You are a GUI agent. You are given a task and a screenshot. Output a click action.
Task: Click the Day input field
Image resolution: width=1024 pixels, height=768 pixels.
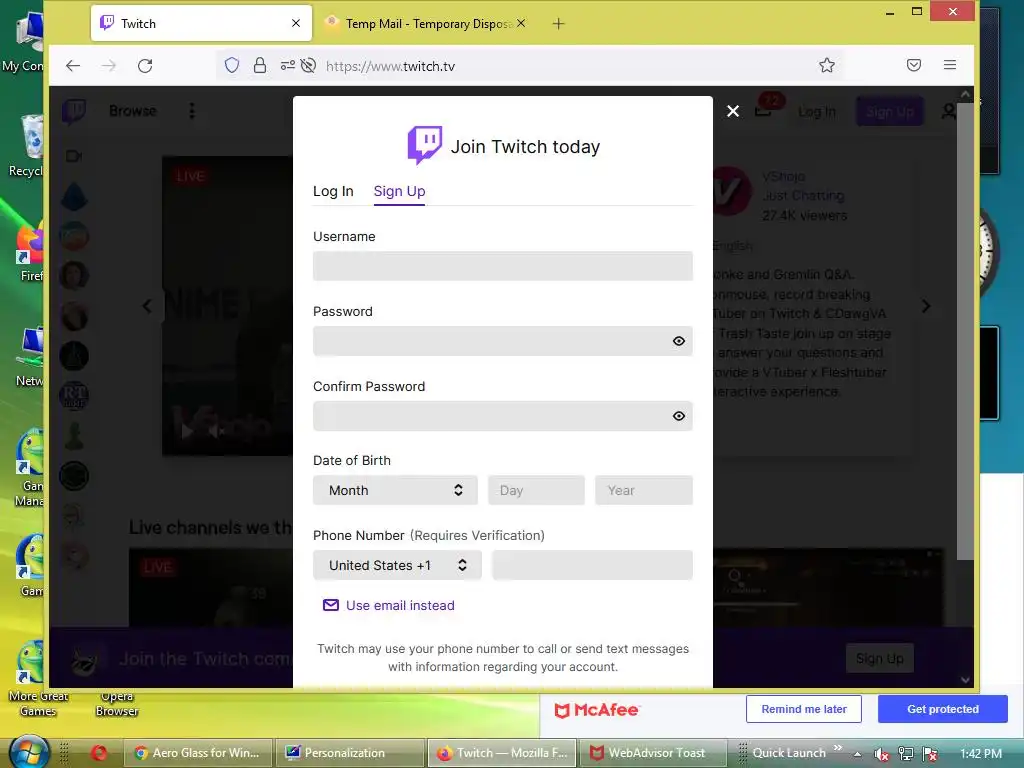(536, 490)
